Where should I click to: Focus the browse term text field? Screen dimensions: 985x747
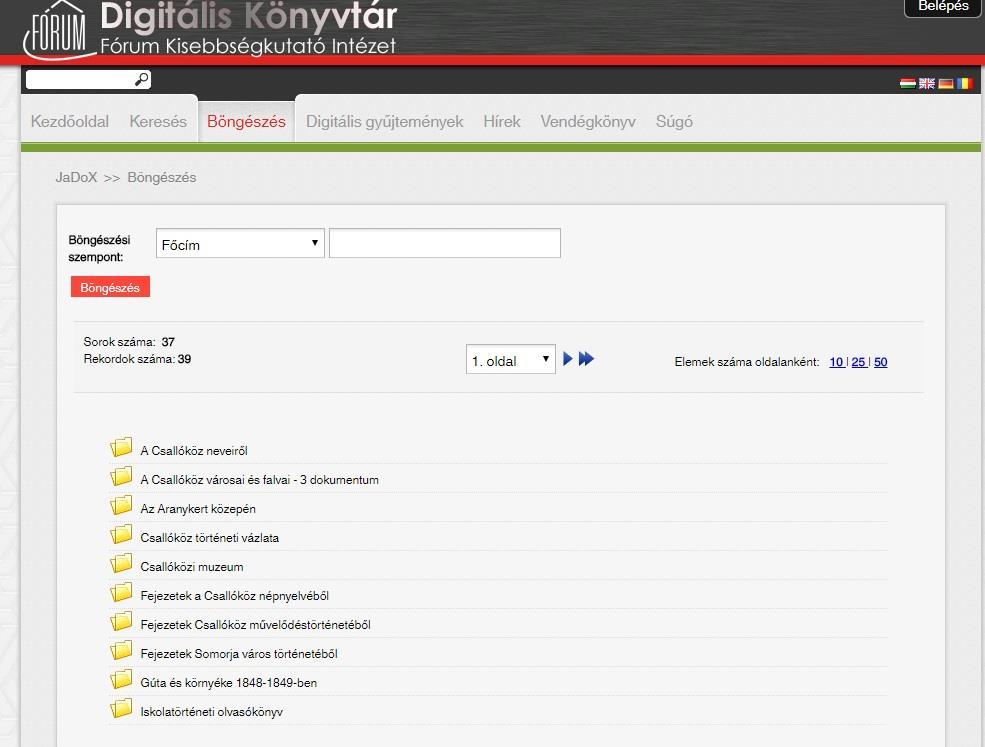pyautogui.click(x=445, y=243)
